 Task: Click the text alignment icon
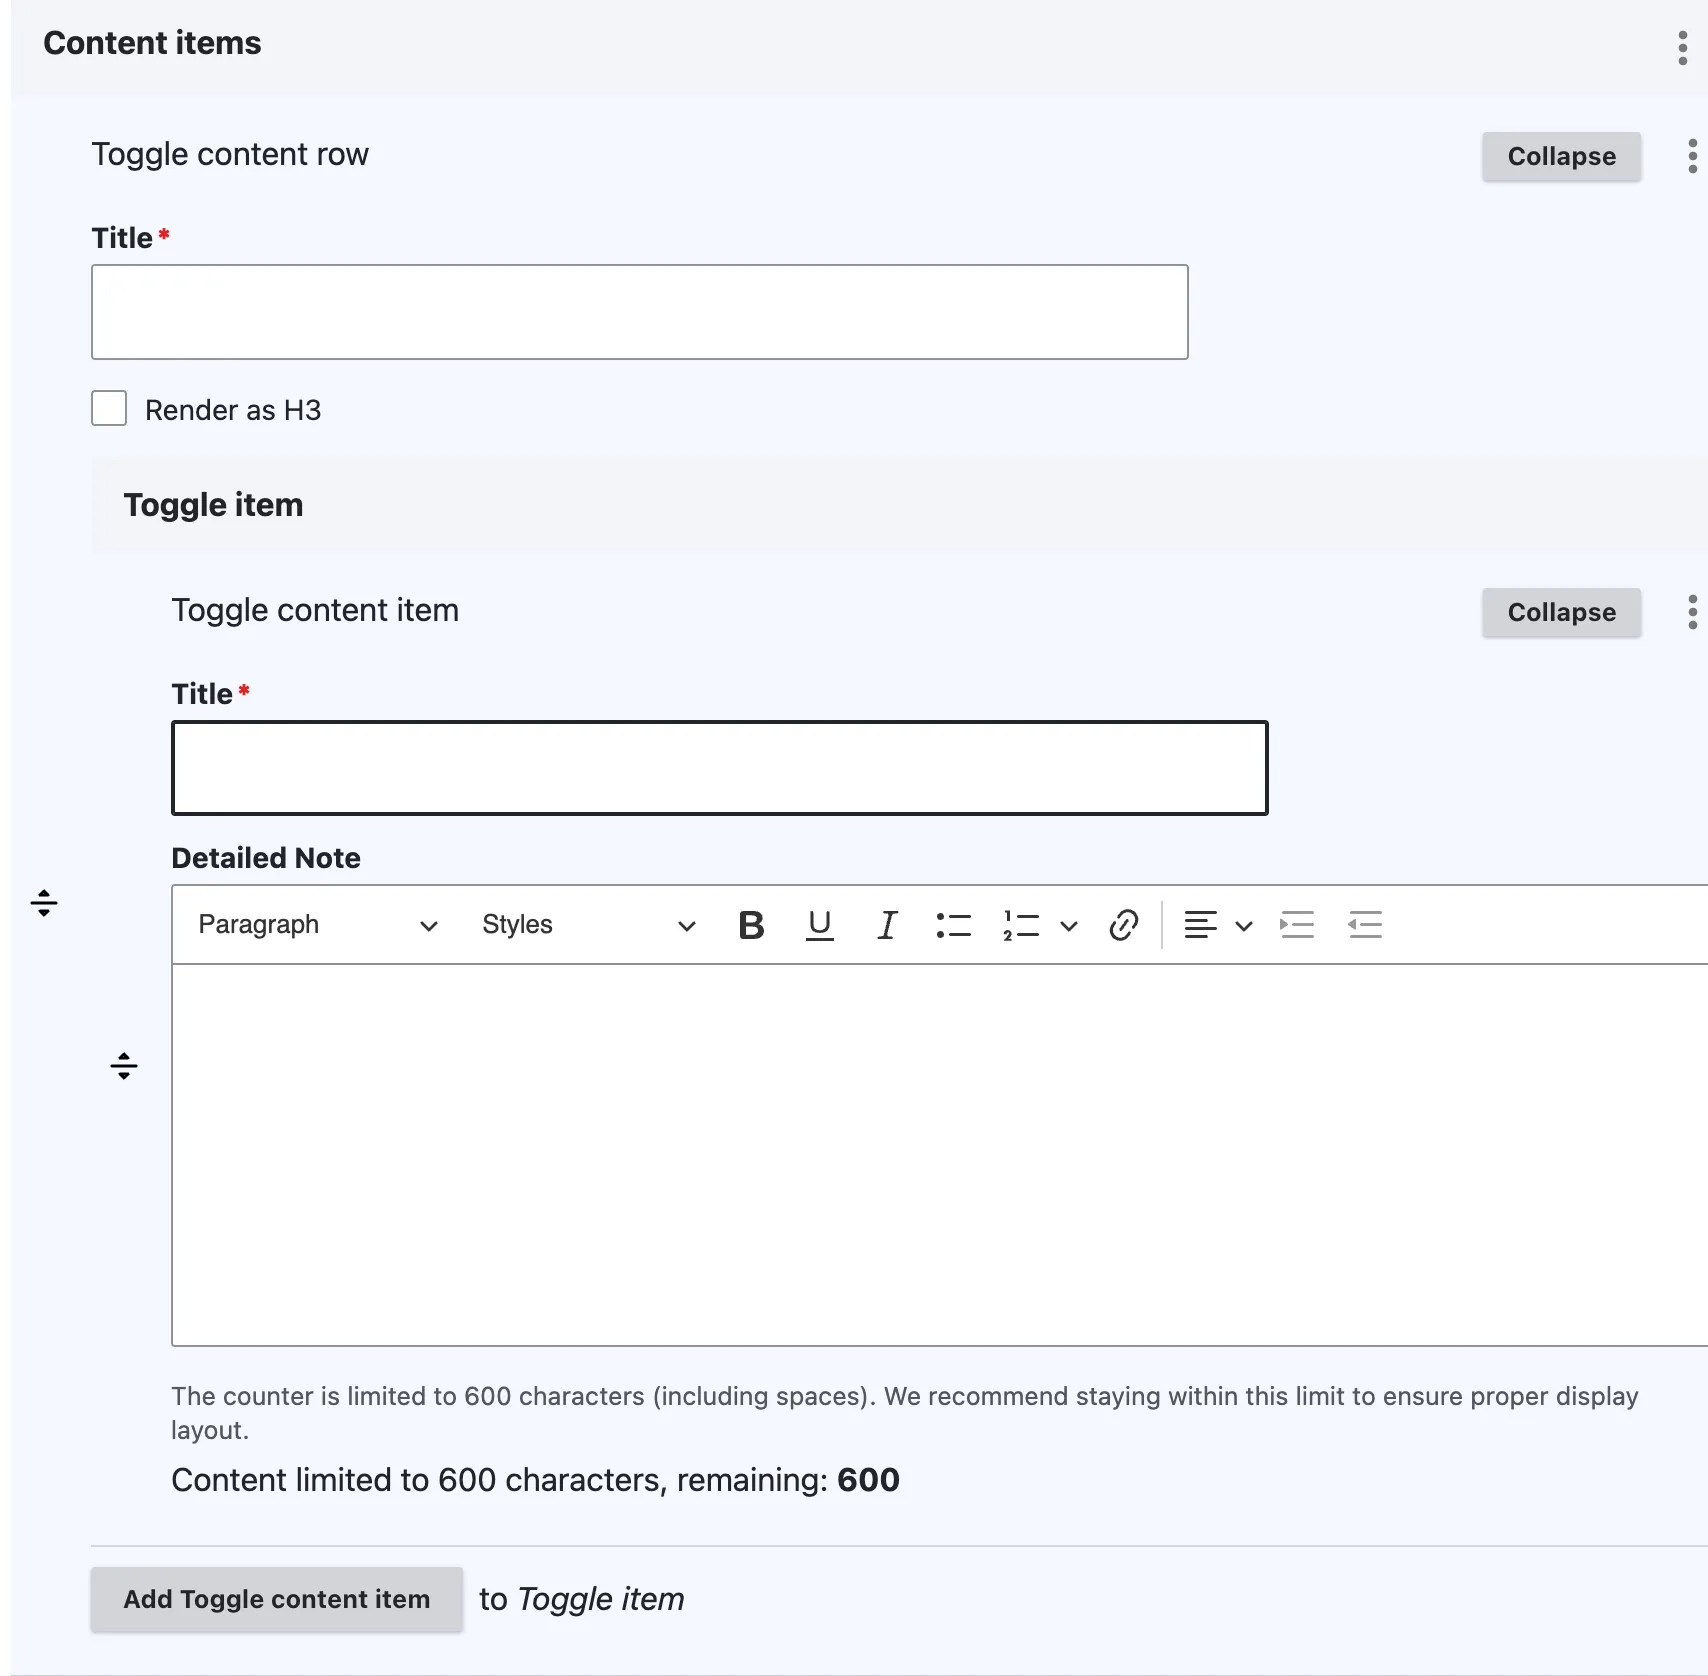click(x=1200, y=925)
